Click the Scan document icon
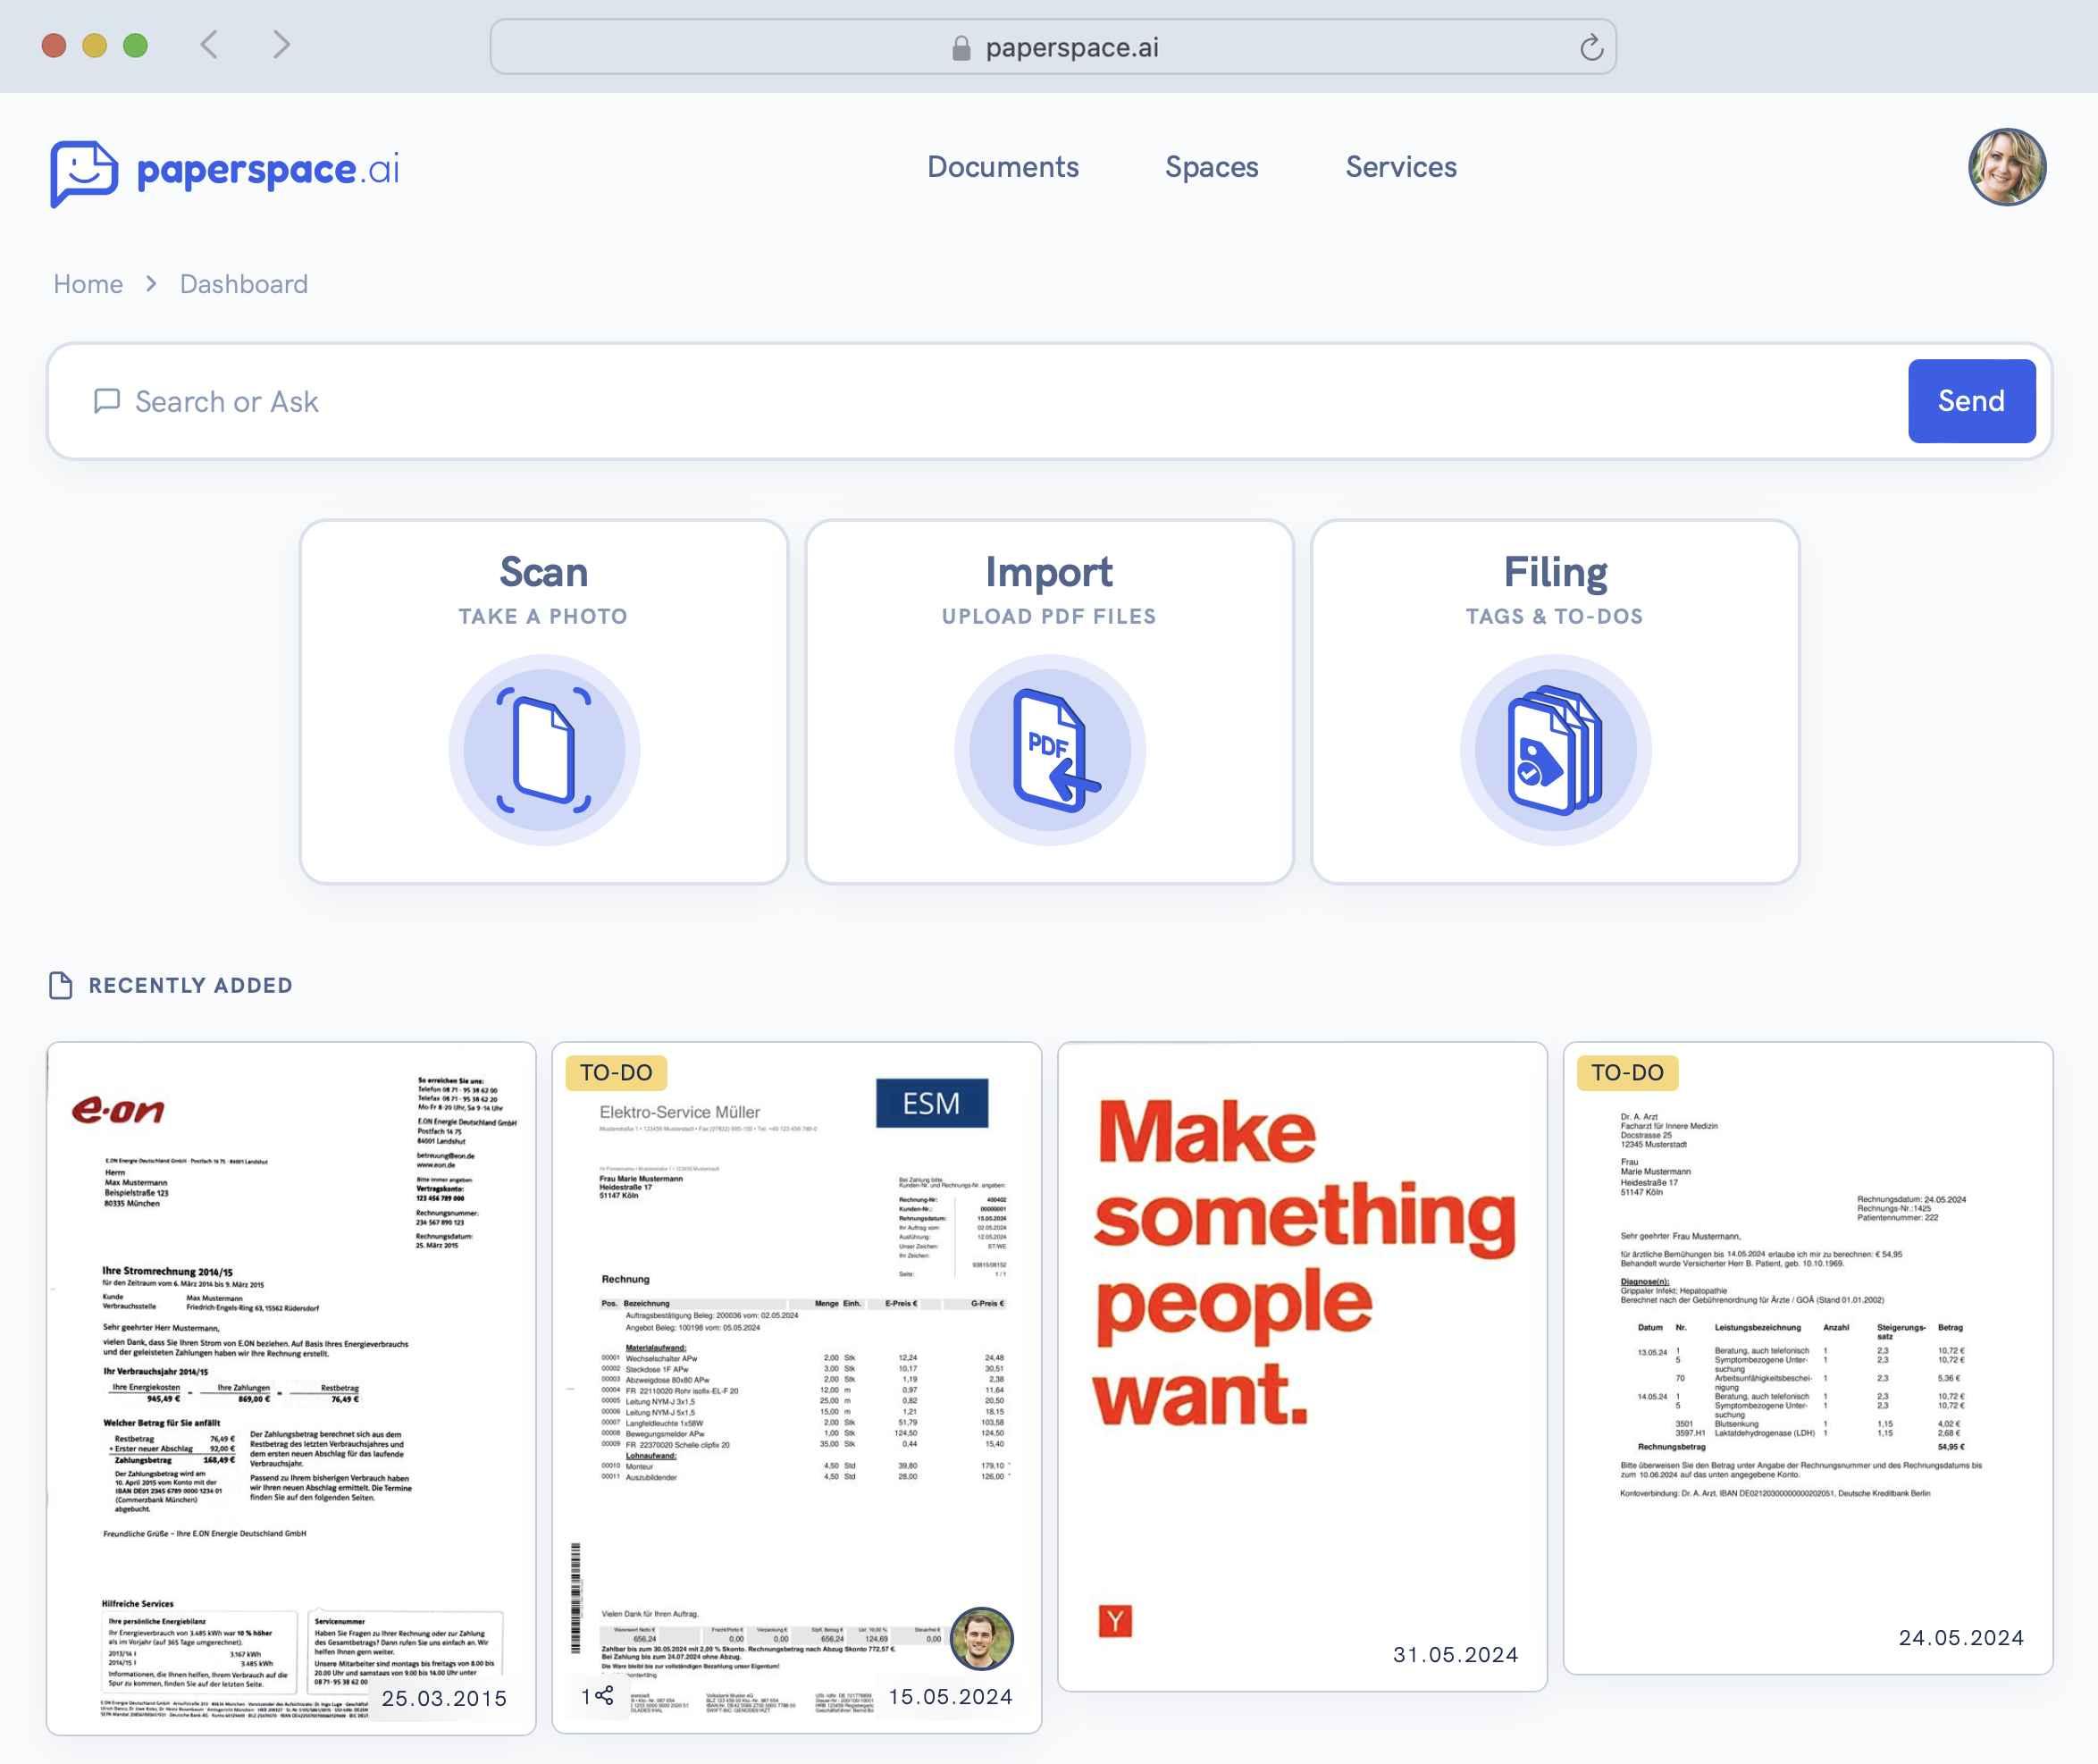 click(x=544, y=750)
